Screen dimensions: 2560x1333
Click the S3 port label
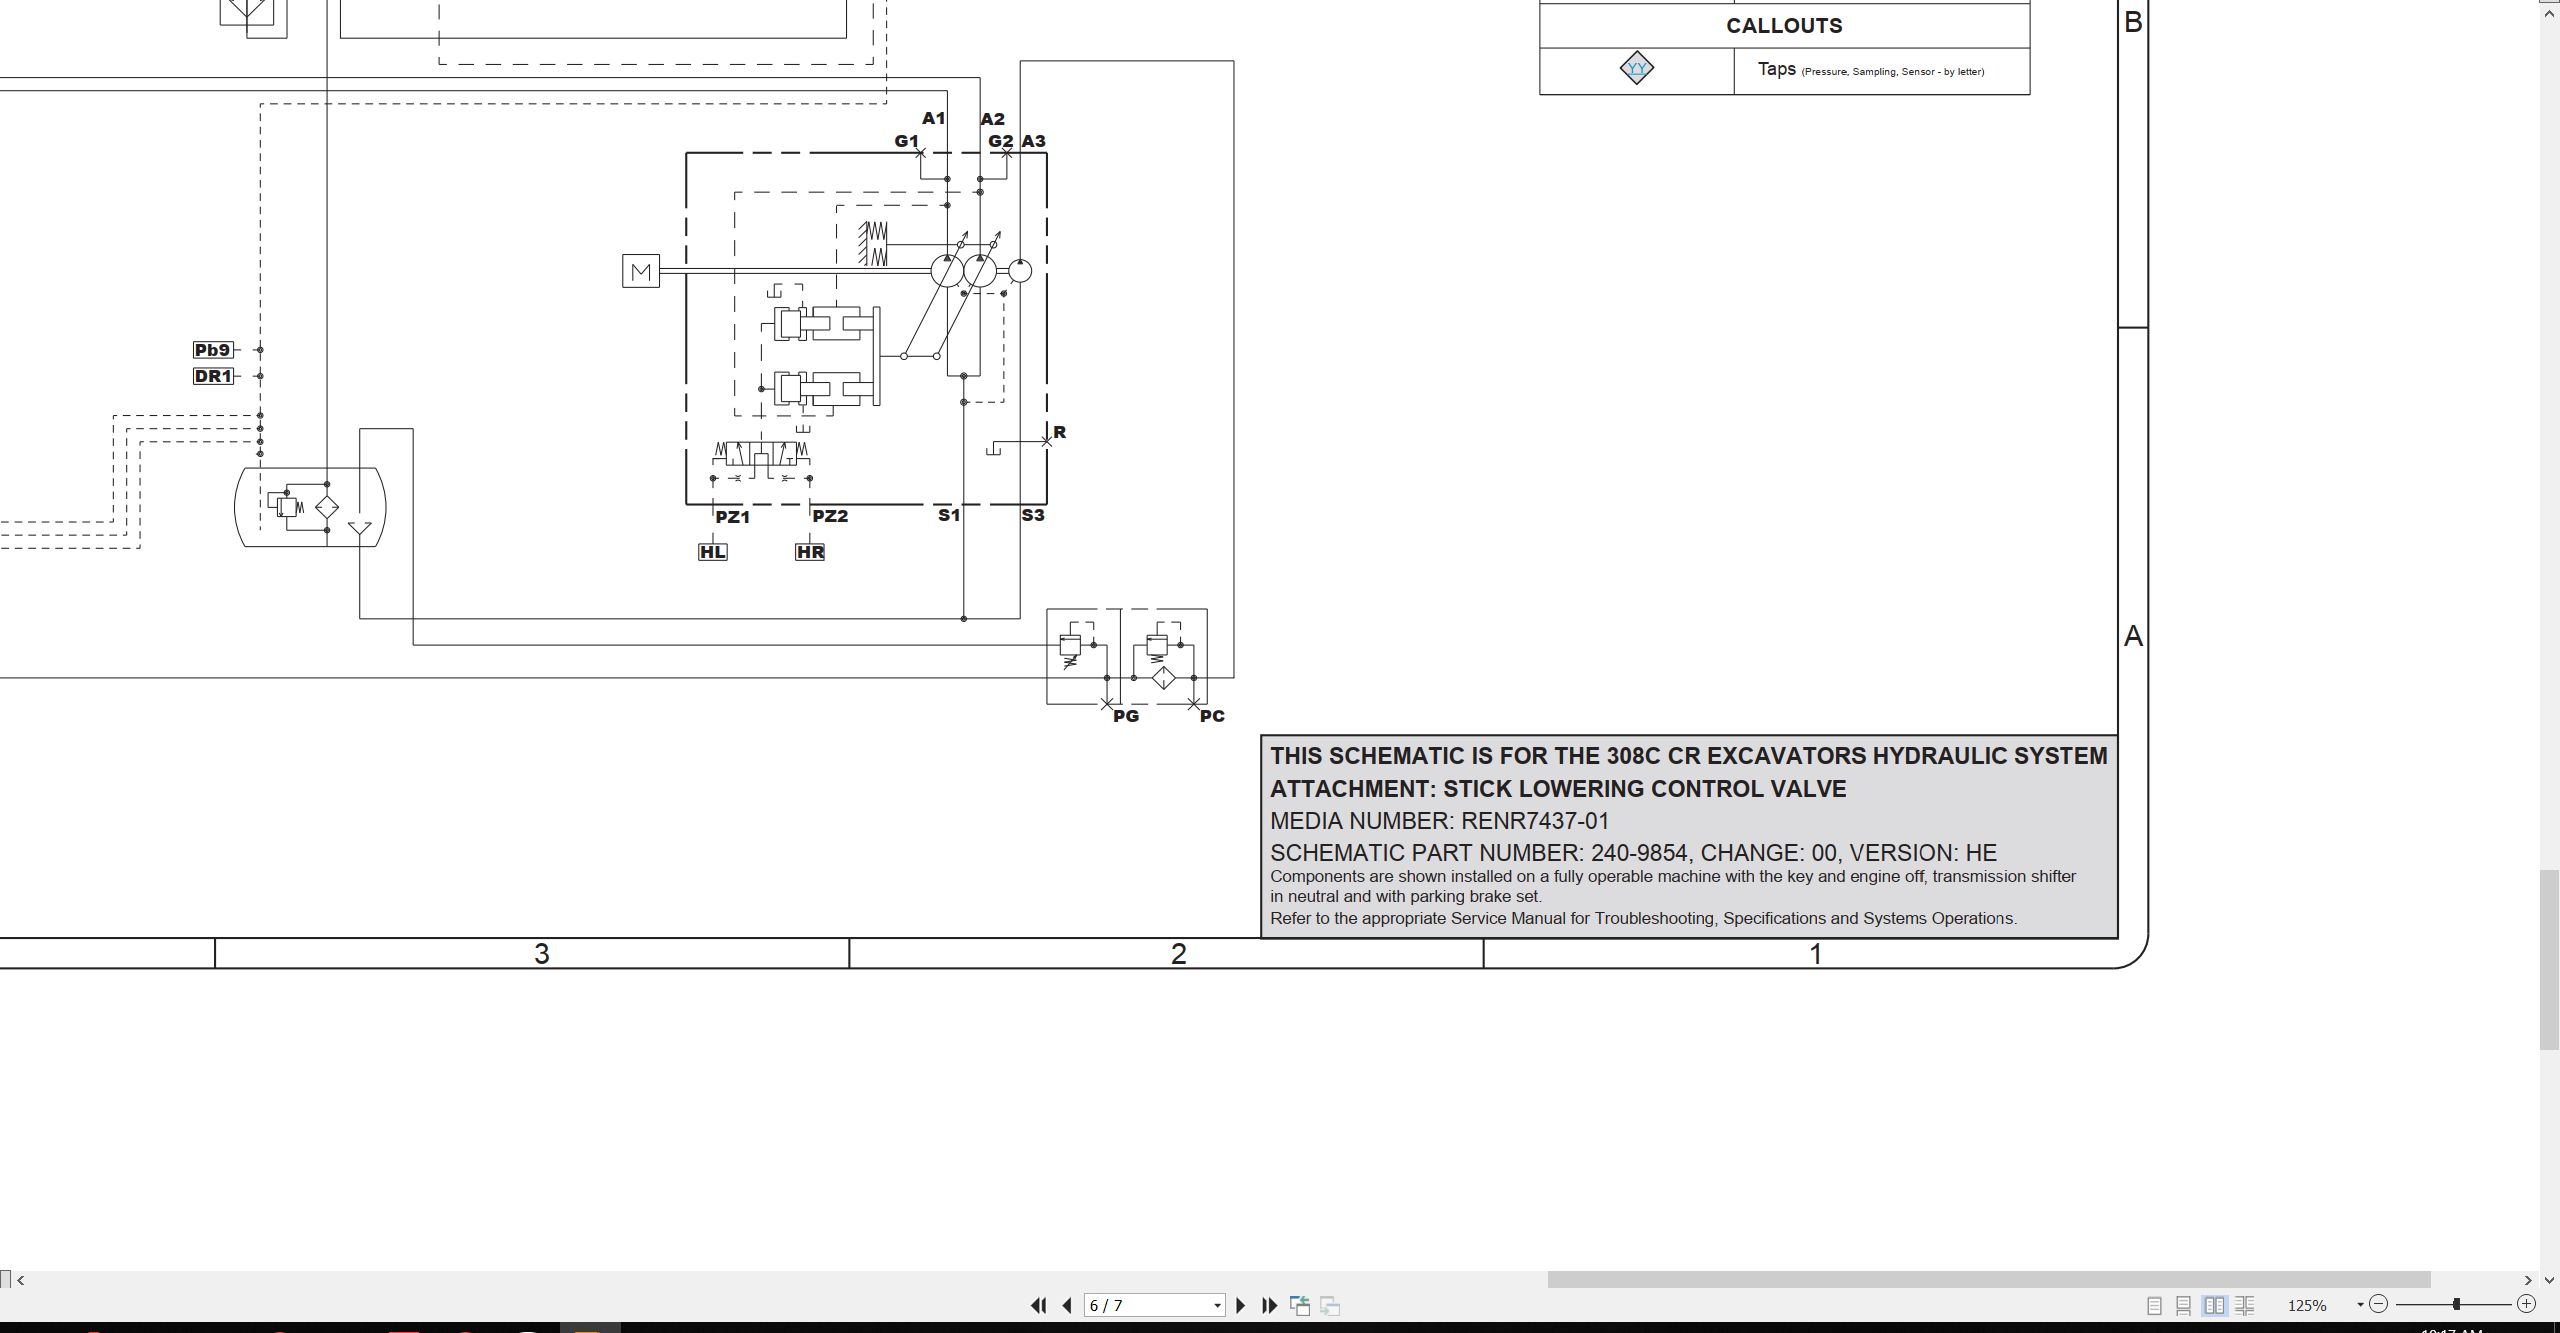click(x=1033, y=515)
